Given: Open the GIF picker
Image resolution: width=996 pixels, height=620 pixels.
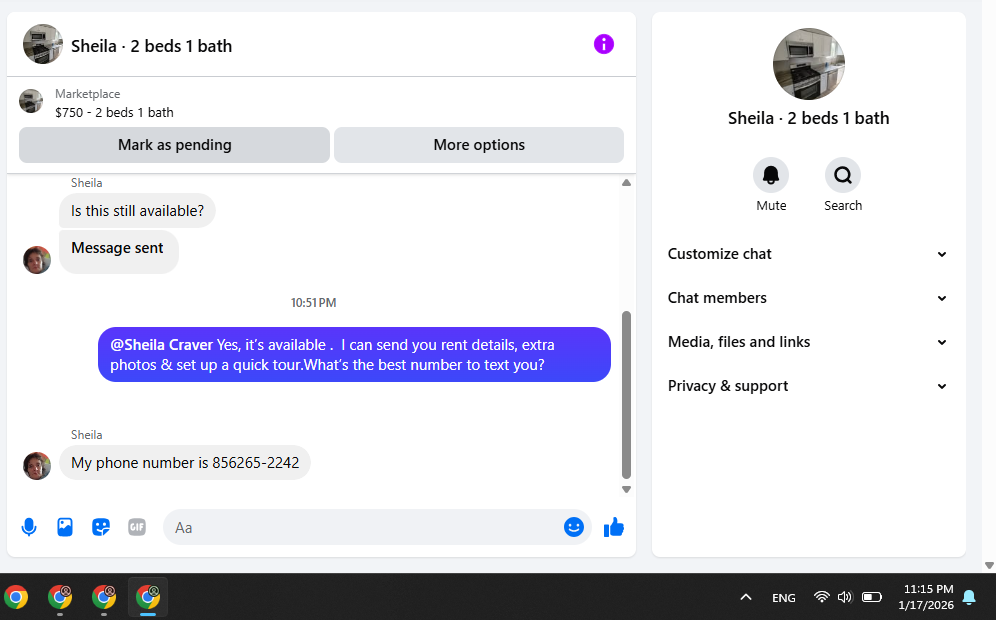Looking at the screenshot, I should click(x=137, y=527).
